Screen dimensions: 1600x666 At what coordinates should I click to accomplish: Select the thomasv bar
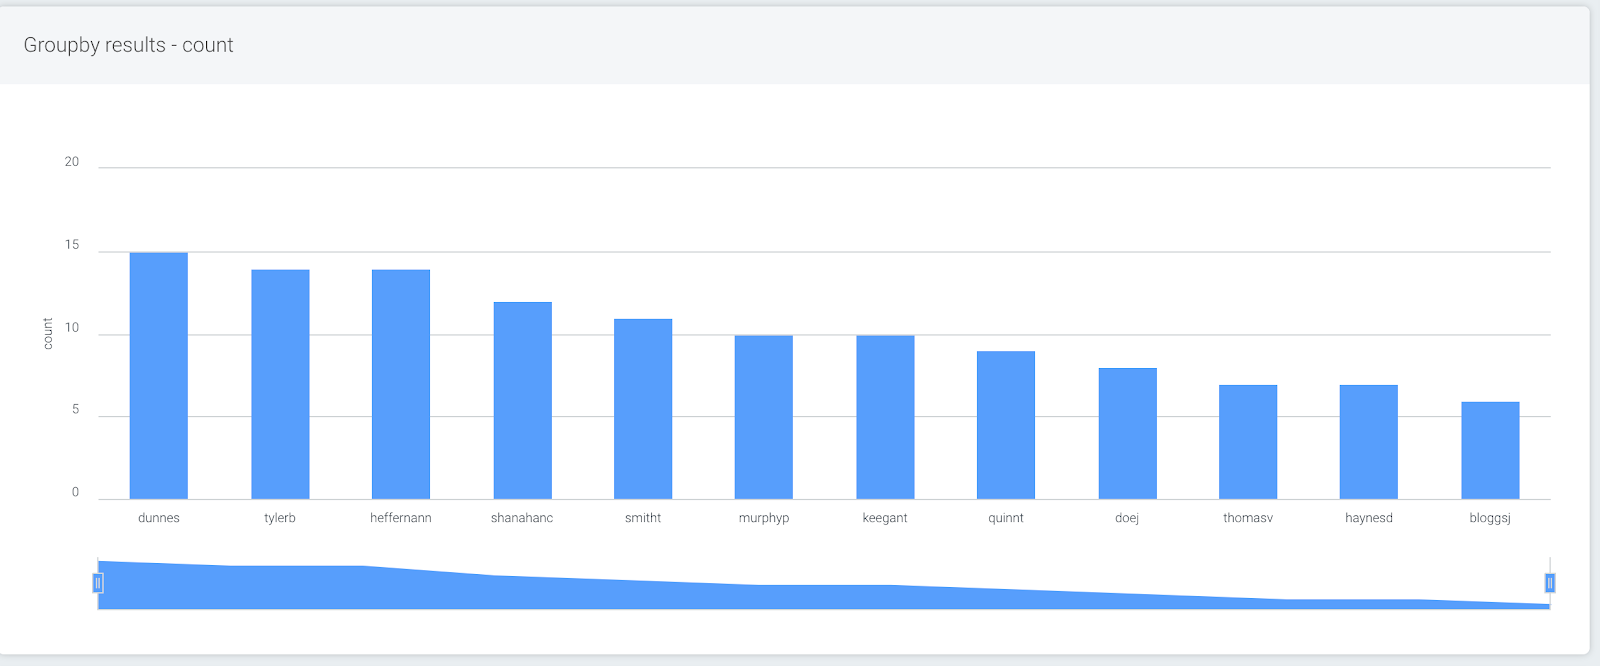[1248, 442]
